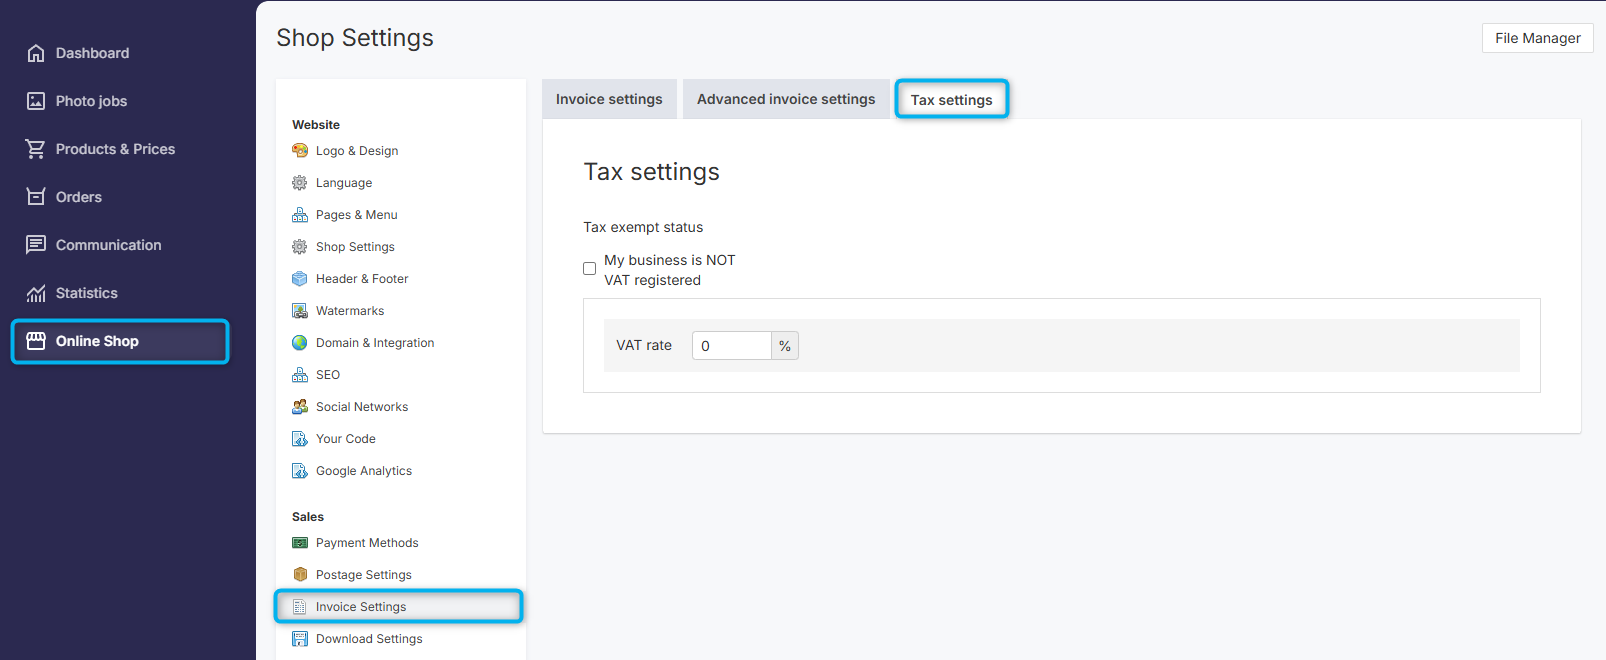Click the VAT rate input field
The width and height of the screenshot is (1606, 660).
[x=732, y=346]
